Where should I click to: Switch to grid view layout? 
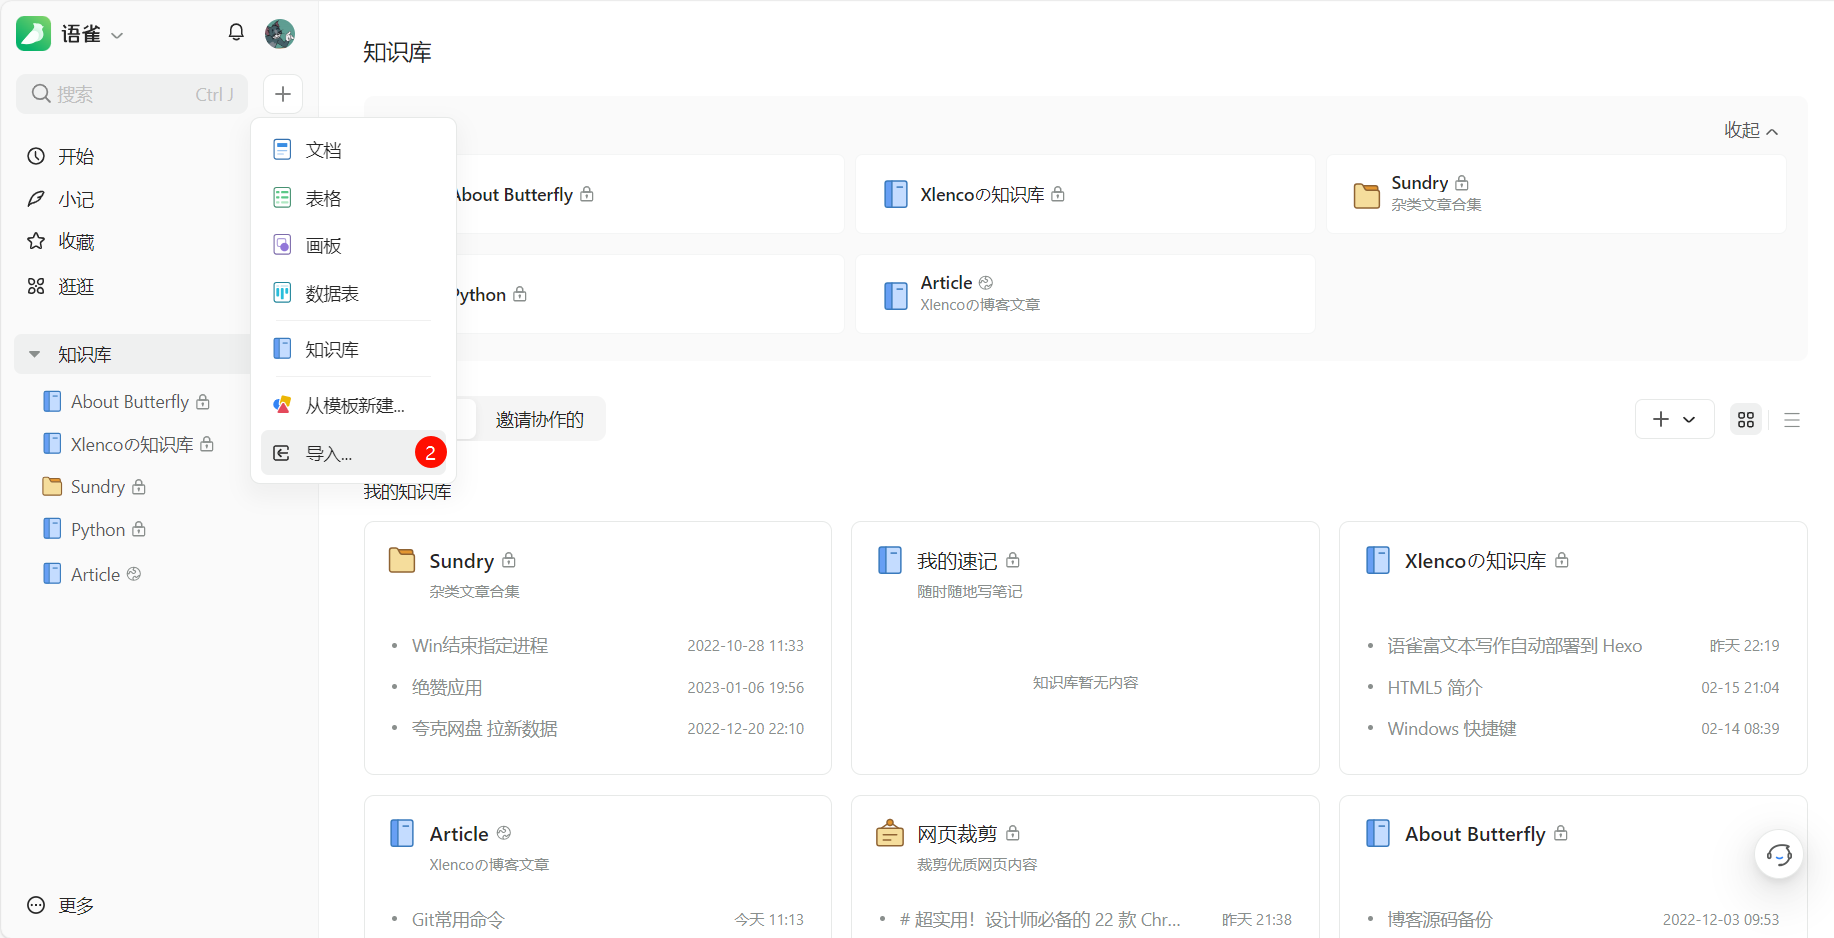click(1746, 420)
